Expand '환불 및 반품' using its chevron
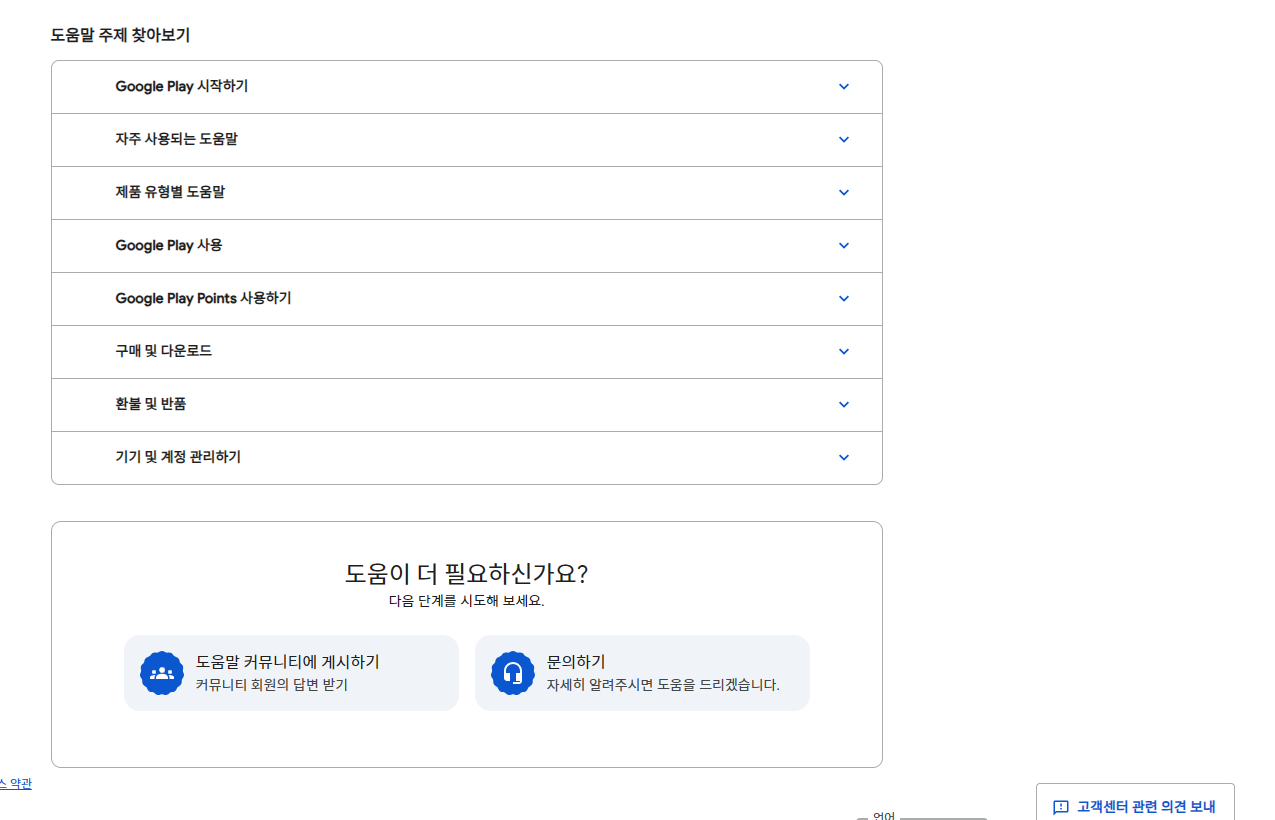Viewport: 1275px width, 820px height. click(x=844, y=405)
